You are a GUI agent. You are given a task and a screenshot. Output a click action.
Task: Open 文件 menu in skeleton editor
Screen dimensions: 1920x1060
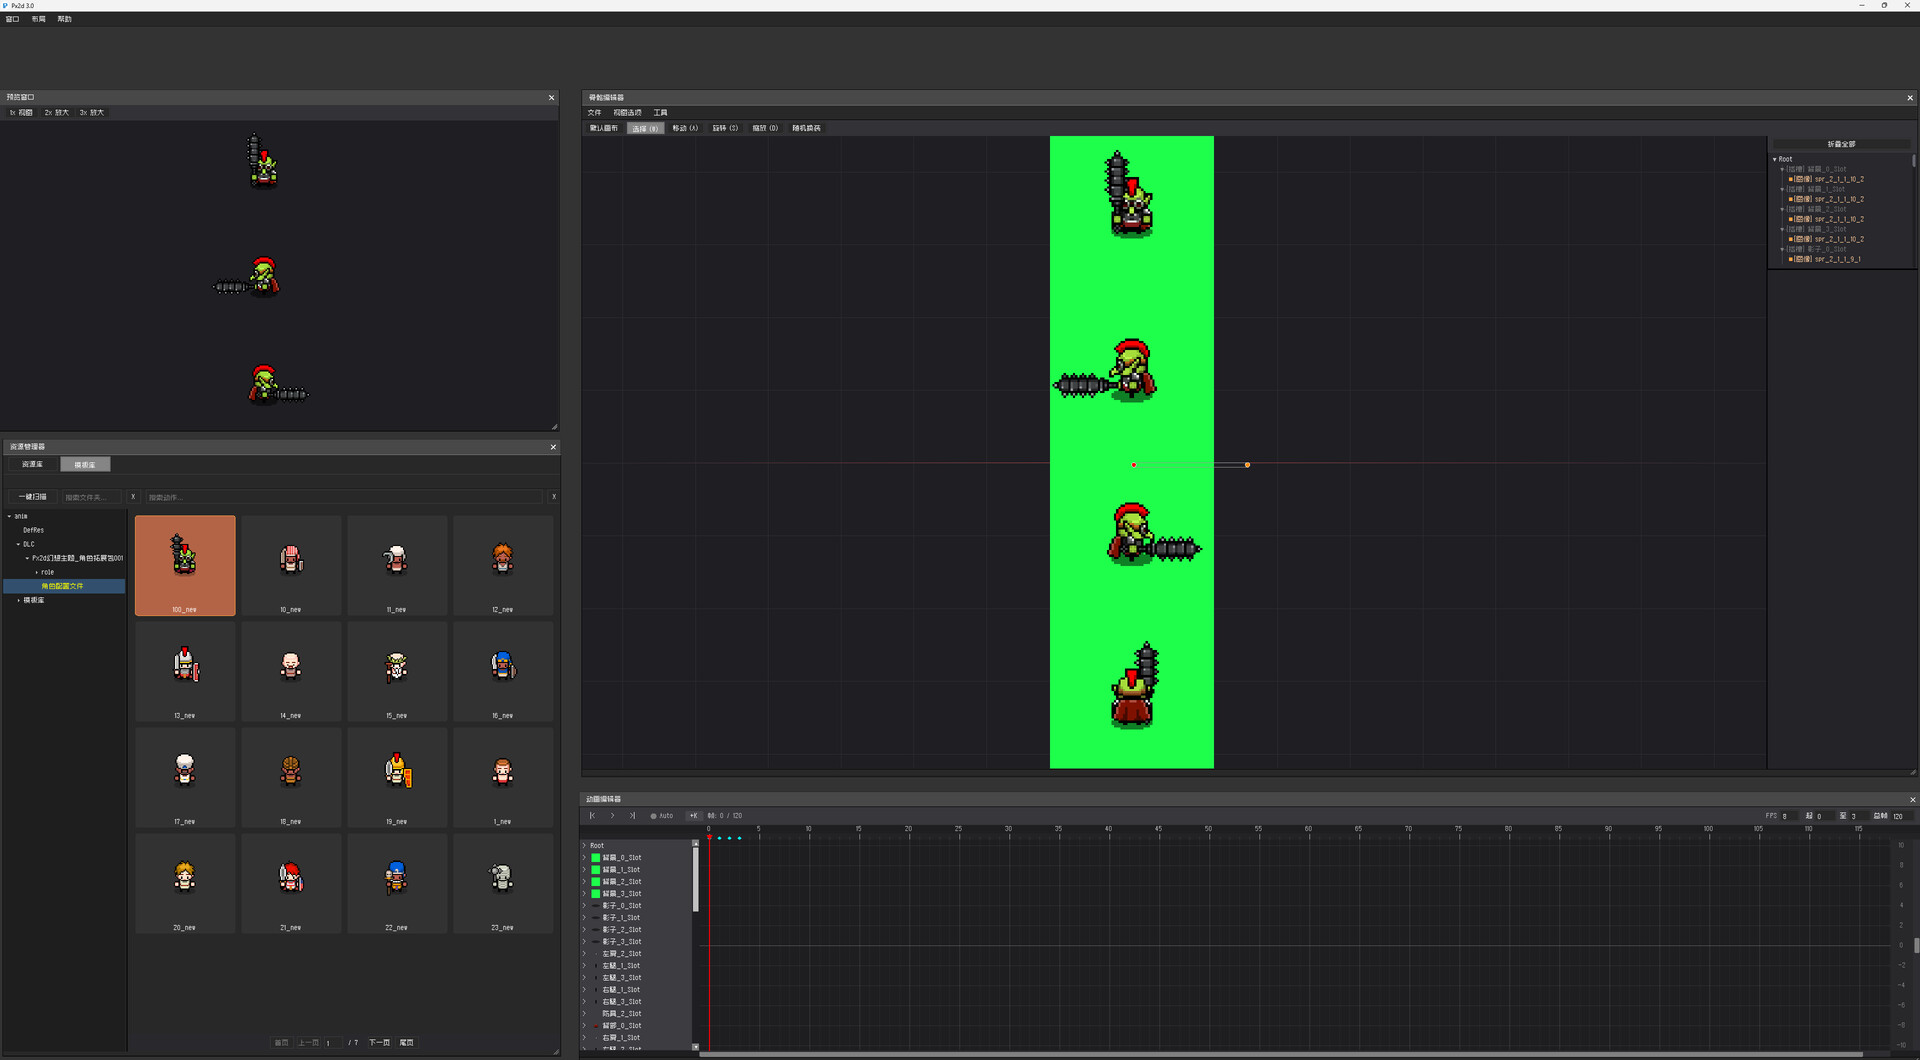click(595, 113)
